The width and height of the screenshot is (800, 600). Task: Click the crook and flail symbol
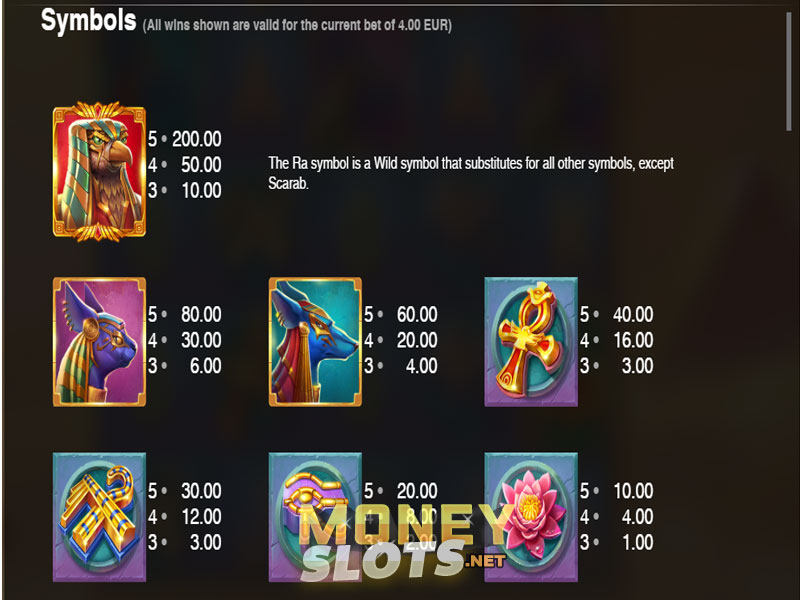pos(99,517)
